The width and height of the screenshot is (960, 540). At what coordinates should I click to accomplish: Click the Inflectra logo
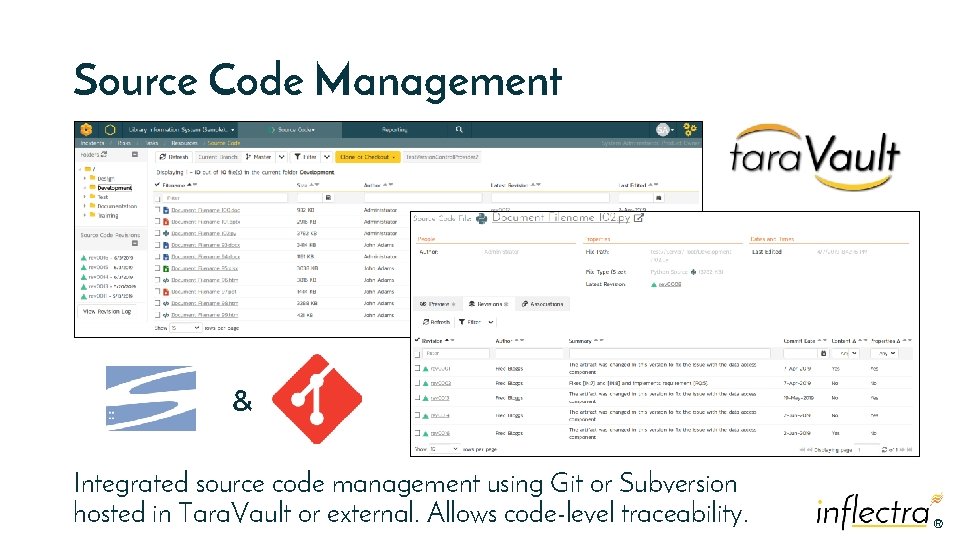pos(879,511)
